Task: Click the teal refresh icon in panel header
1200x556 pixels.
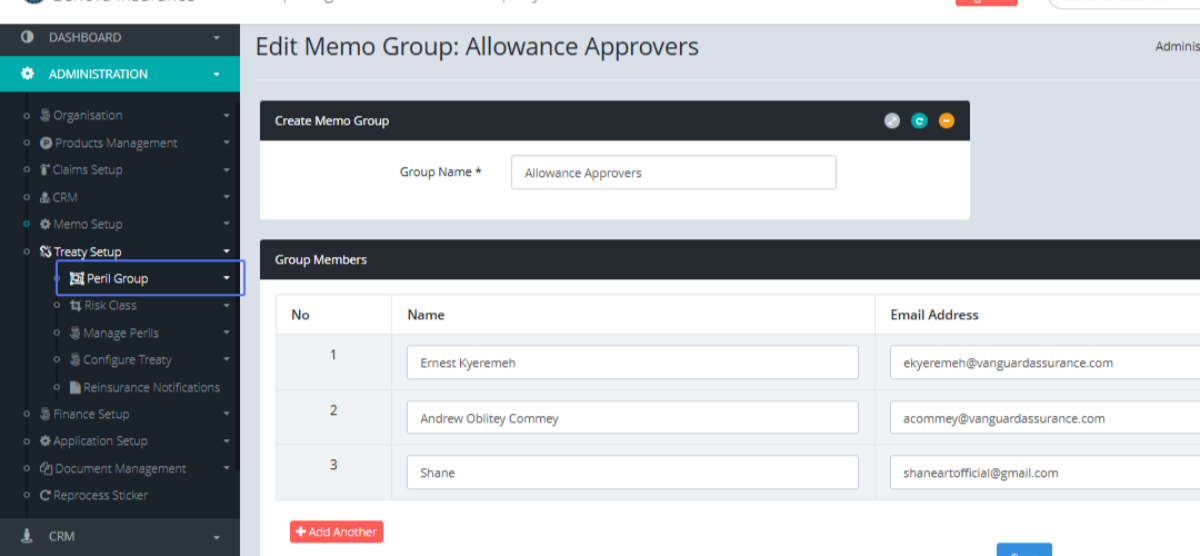Action: (x=919, y=121)
